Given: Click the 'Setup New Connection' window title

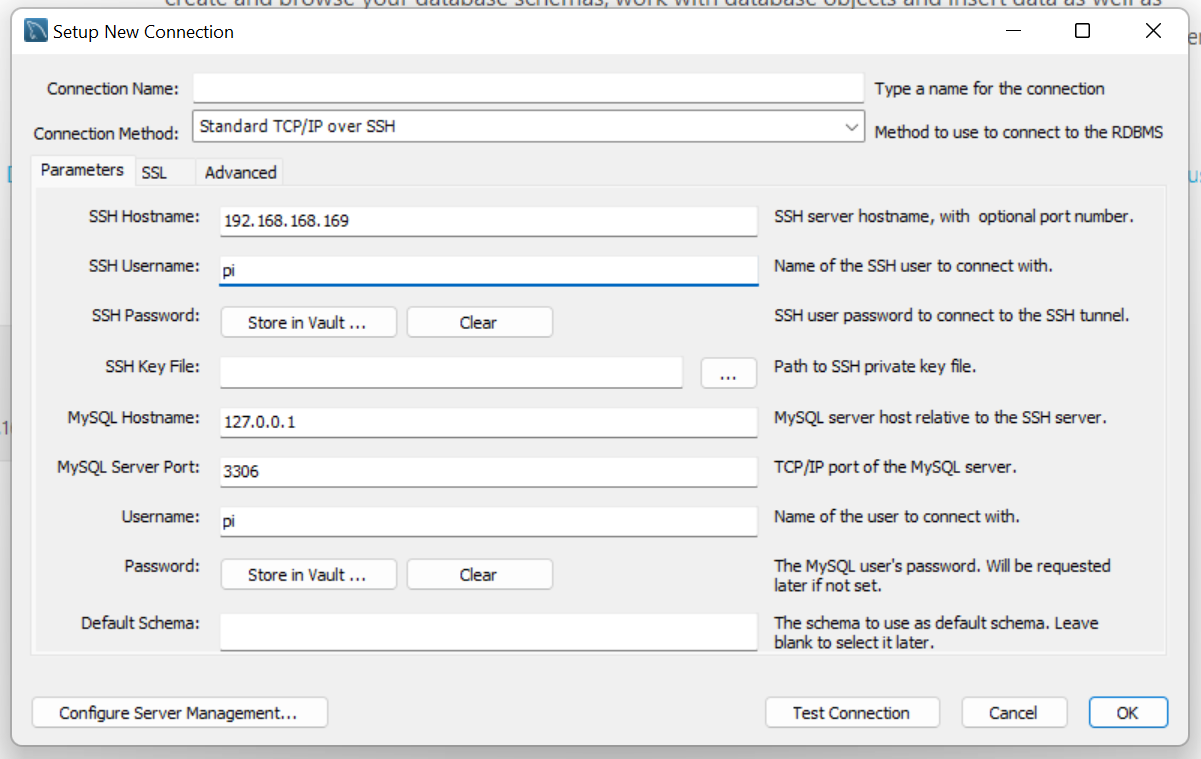Looking at the screenshot, I should pyautogui.click(x=143, y=32).
